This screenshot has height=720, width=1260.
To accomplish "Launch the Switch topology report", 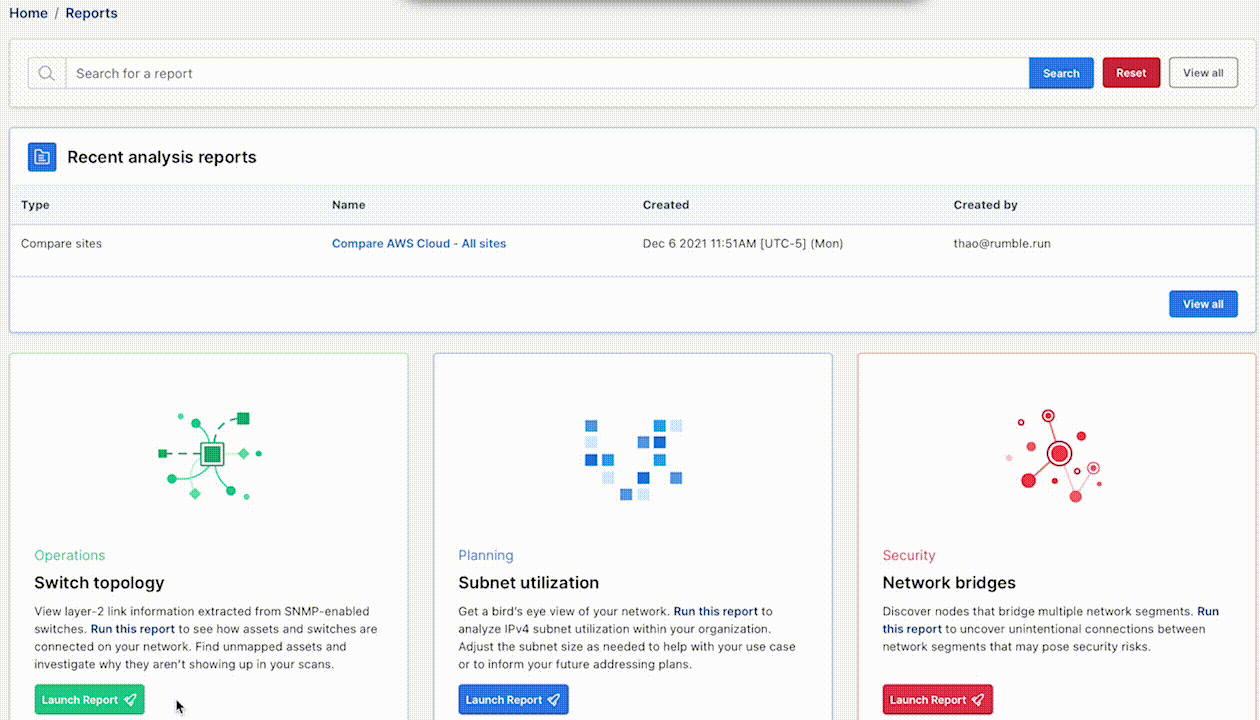I will 89,700.
